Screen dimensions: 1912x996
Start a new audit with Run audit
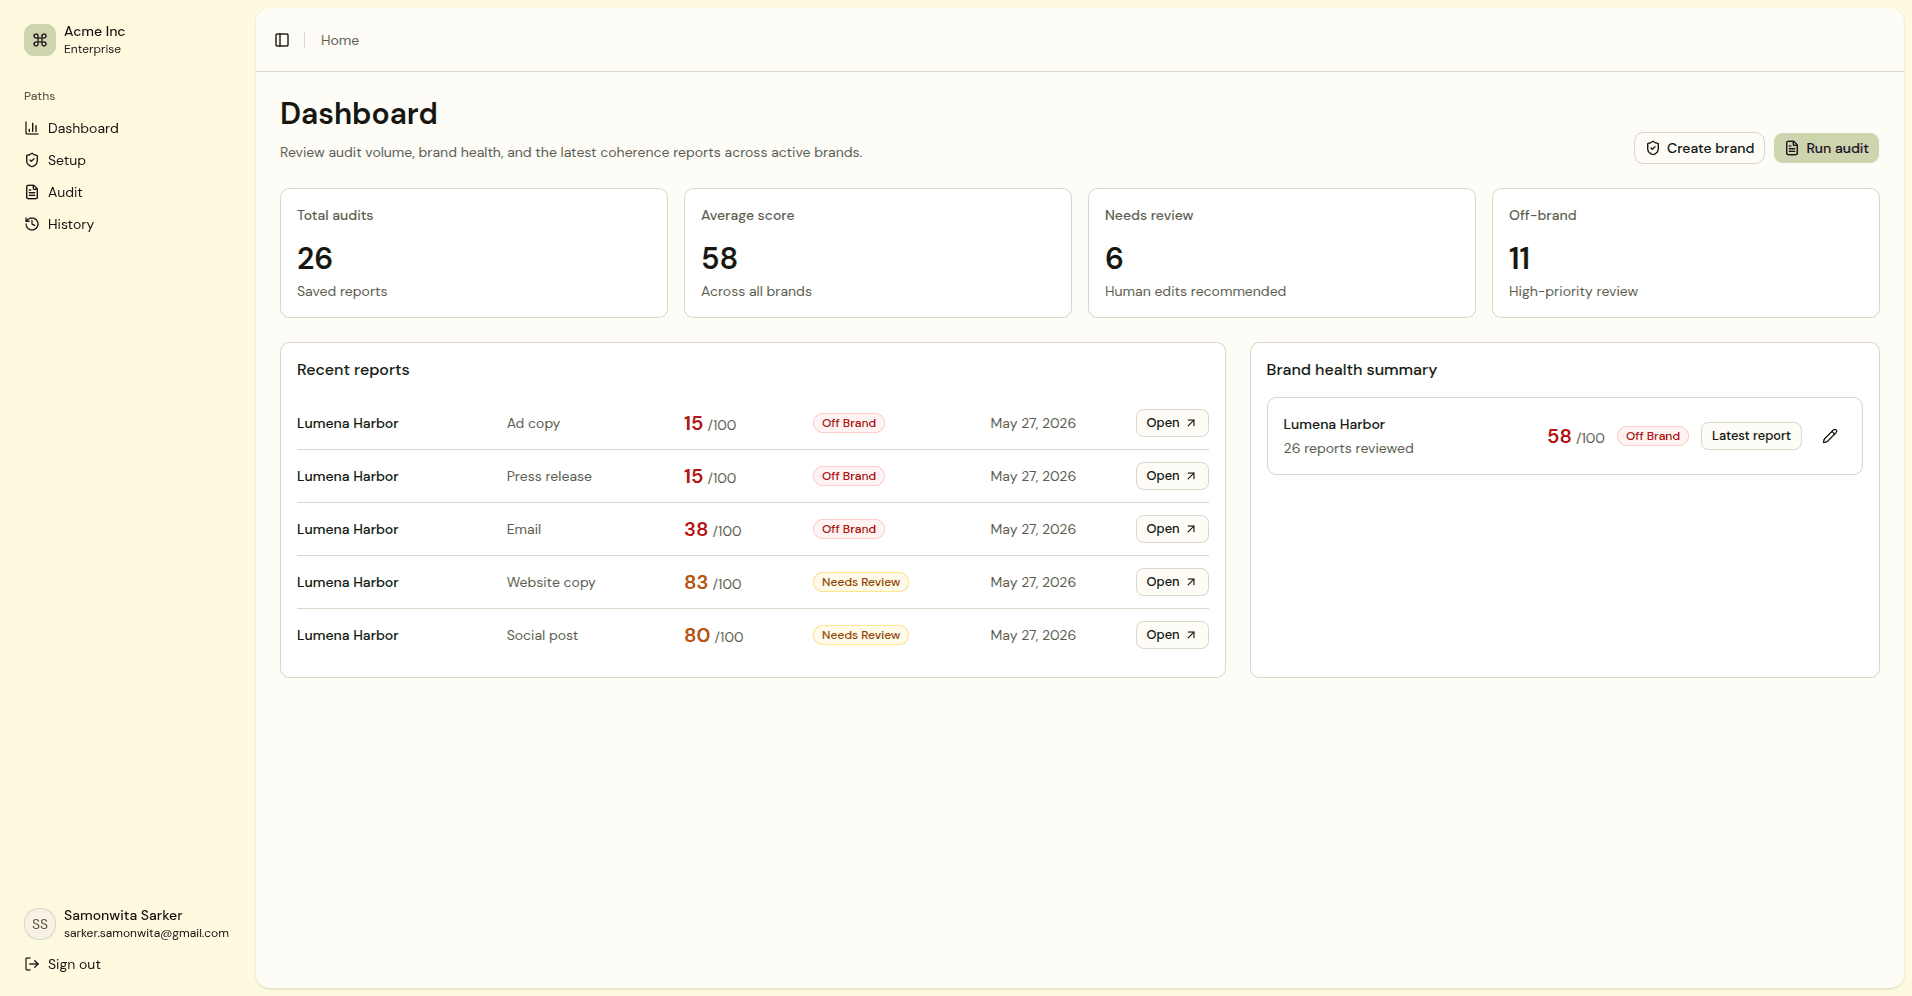[x=1826, y=148]
